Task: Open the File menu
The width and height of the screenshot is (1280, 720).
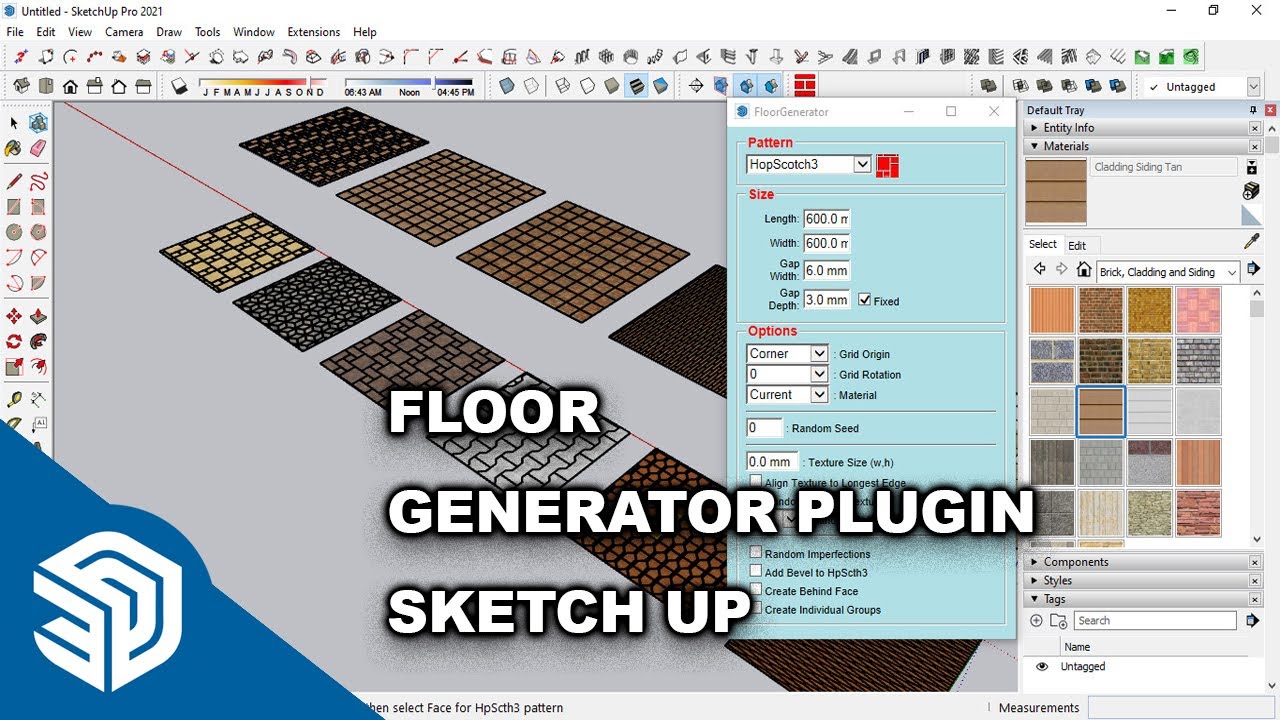Action: 15,32
